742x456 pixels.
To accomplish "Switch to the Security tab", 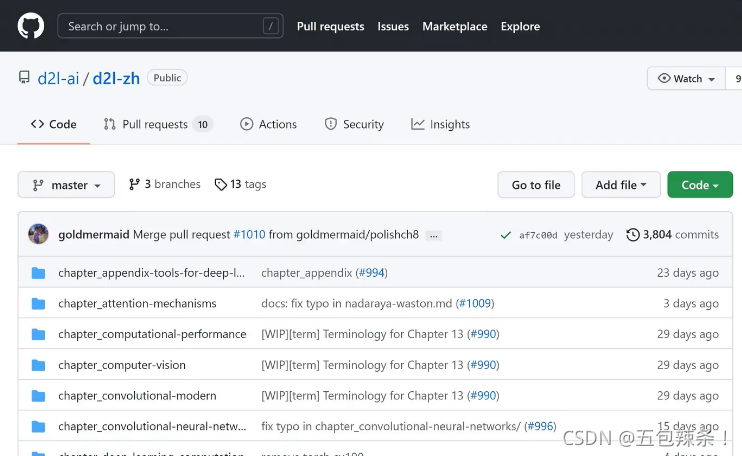I will pyautogui.click(x=354, y=124).
